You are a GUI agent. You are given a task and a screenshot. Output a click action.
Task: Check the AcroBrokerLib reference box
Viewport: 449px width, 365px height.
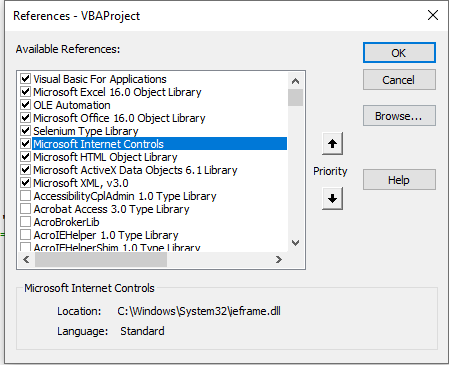26,222
